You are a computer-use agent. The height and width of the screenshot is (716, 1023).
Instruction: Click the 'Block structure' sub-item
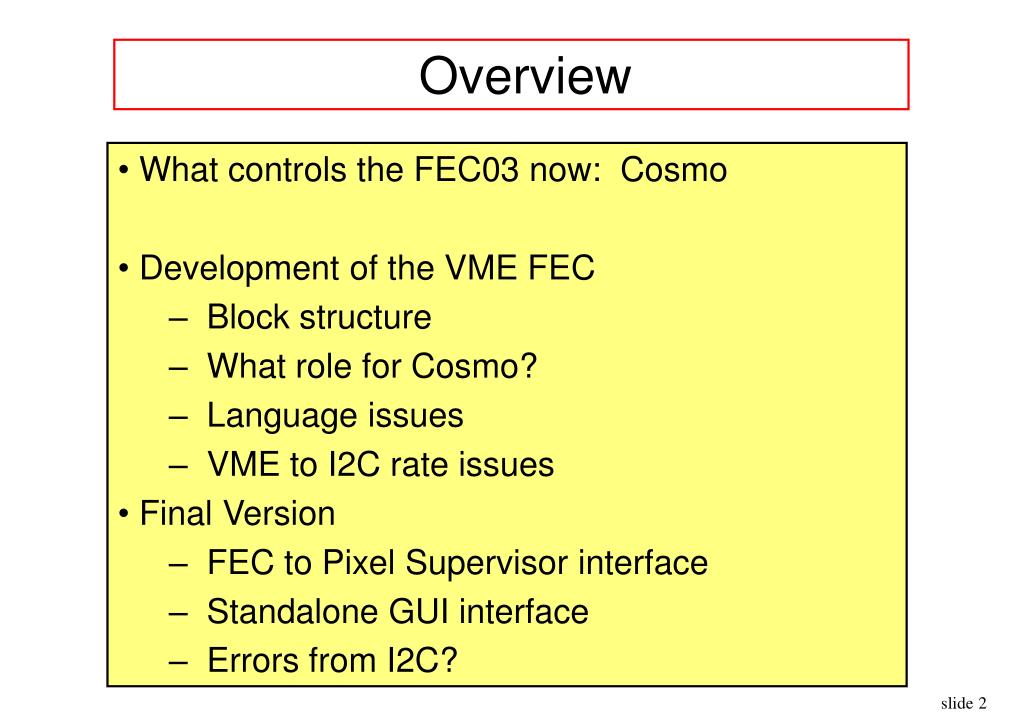click(319, 317)
